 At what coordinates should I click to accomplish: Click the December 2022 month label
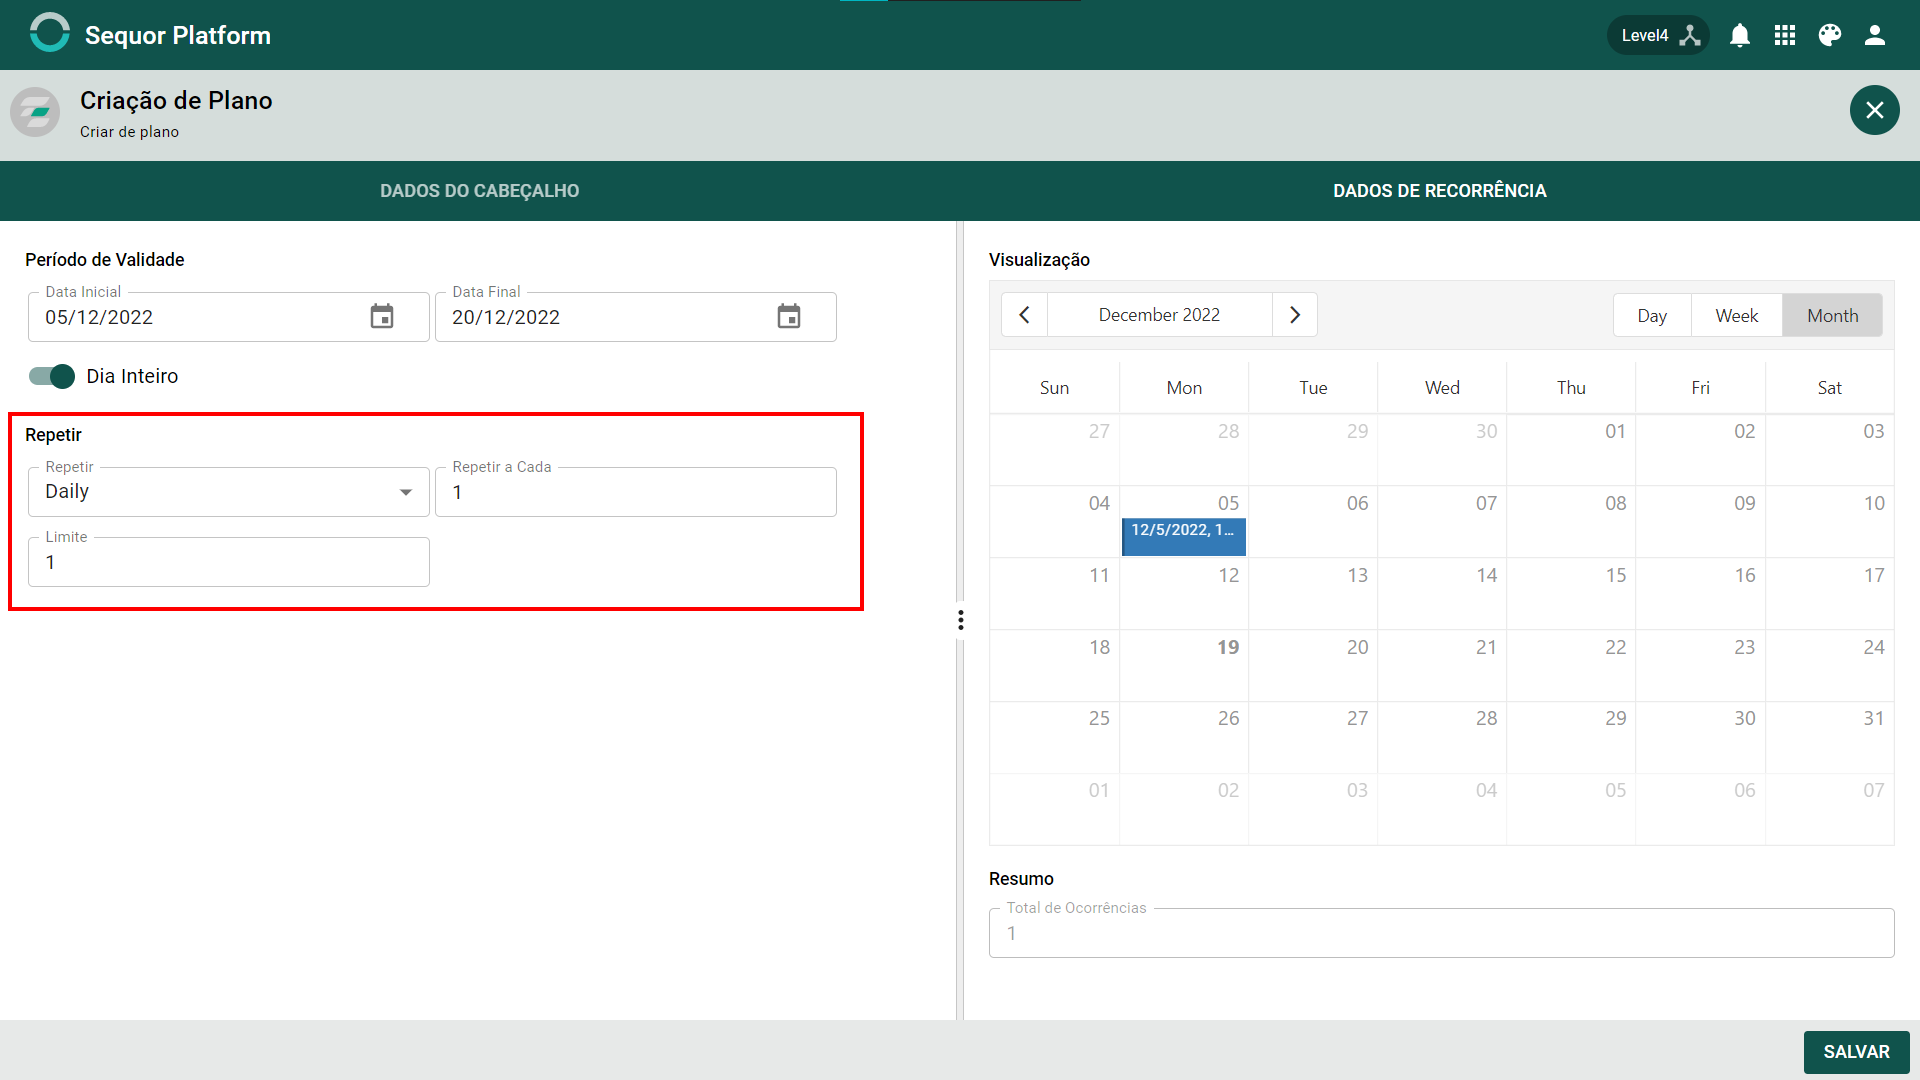click(x=1159, y=315)
